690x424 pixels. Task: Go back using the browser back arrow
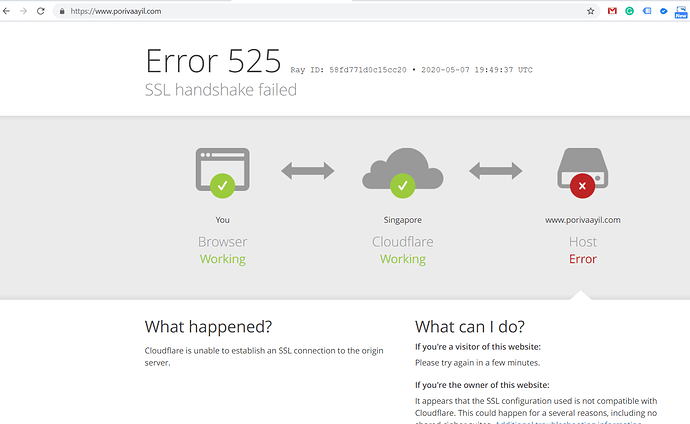[x=6, y=11]
